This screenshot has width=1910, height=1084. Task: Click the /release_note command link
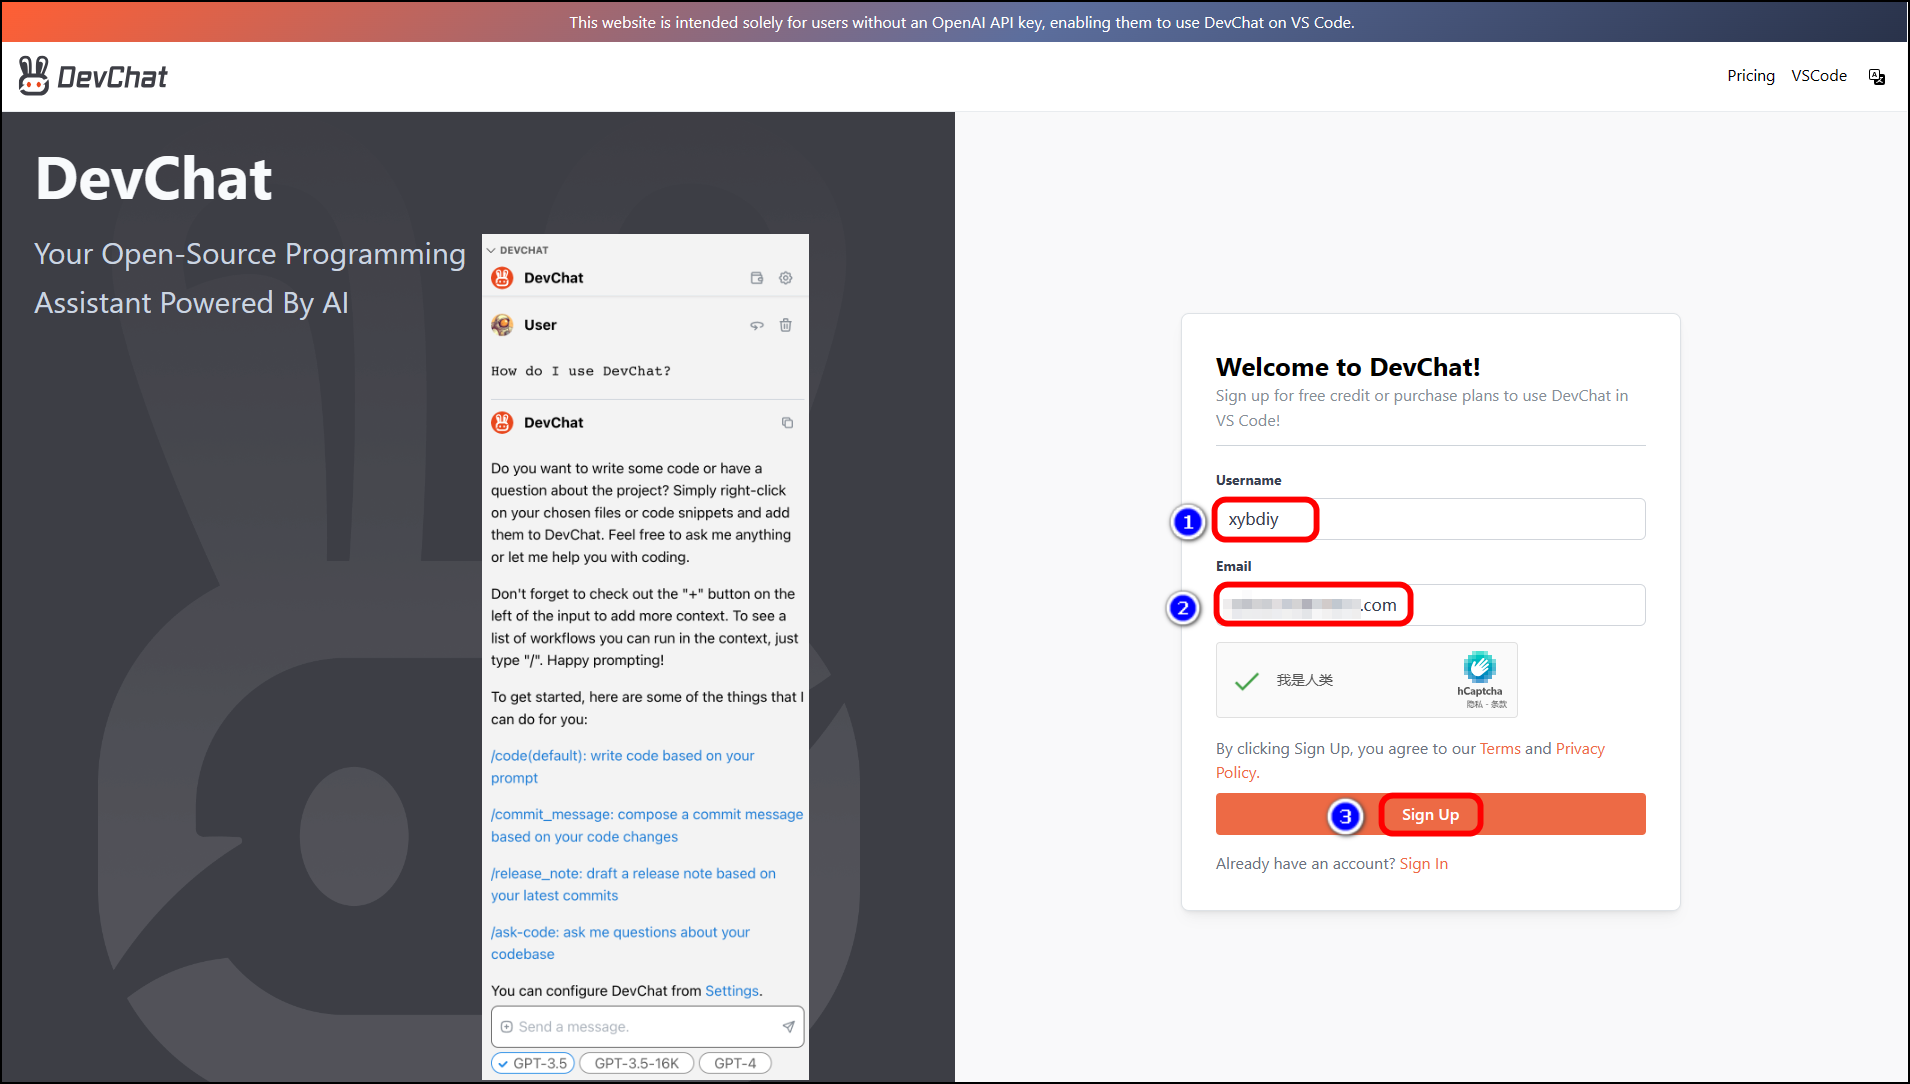[x=633, y=885]
